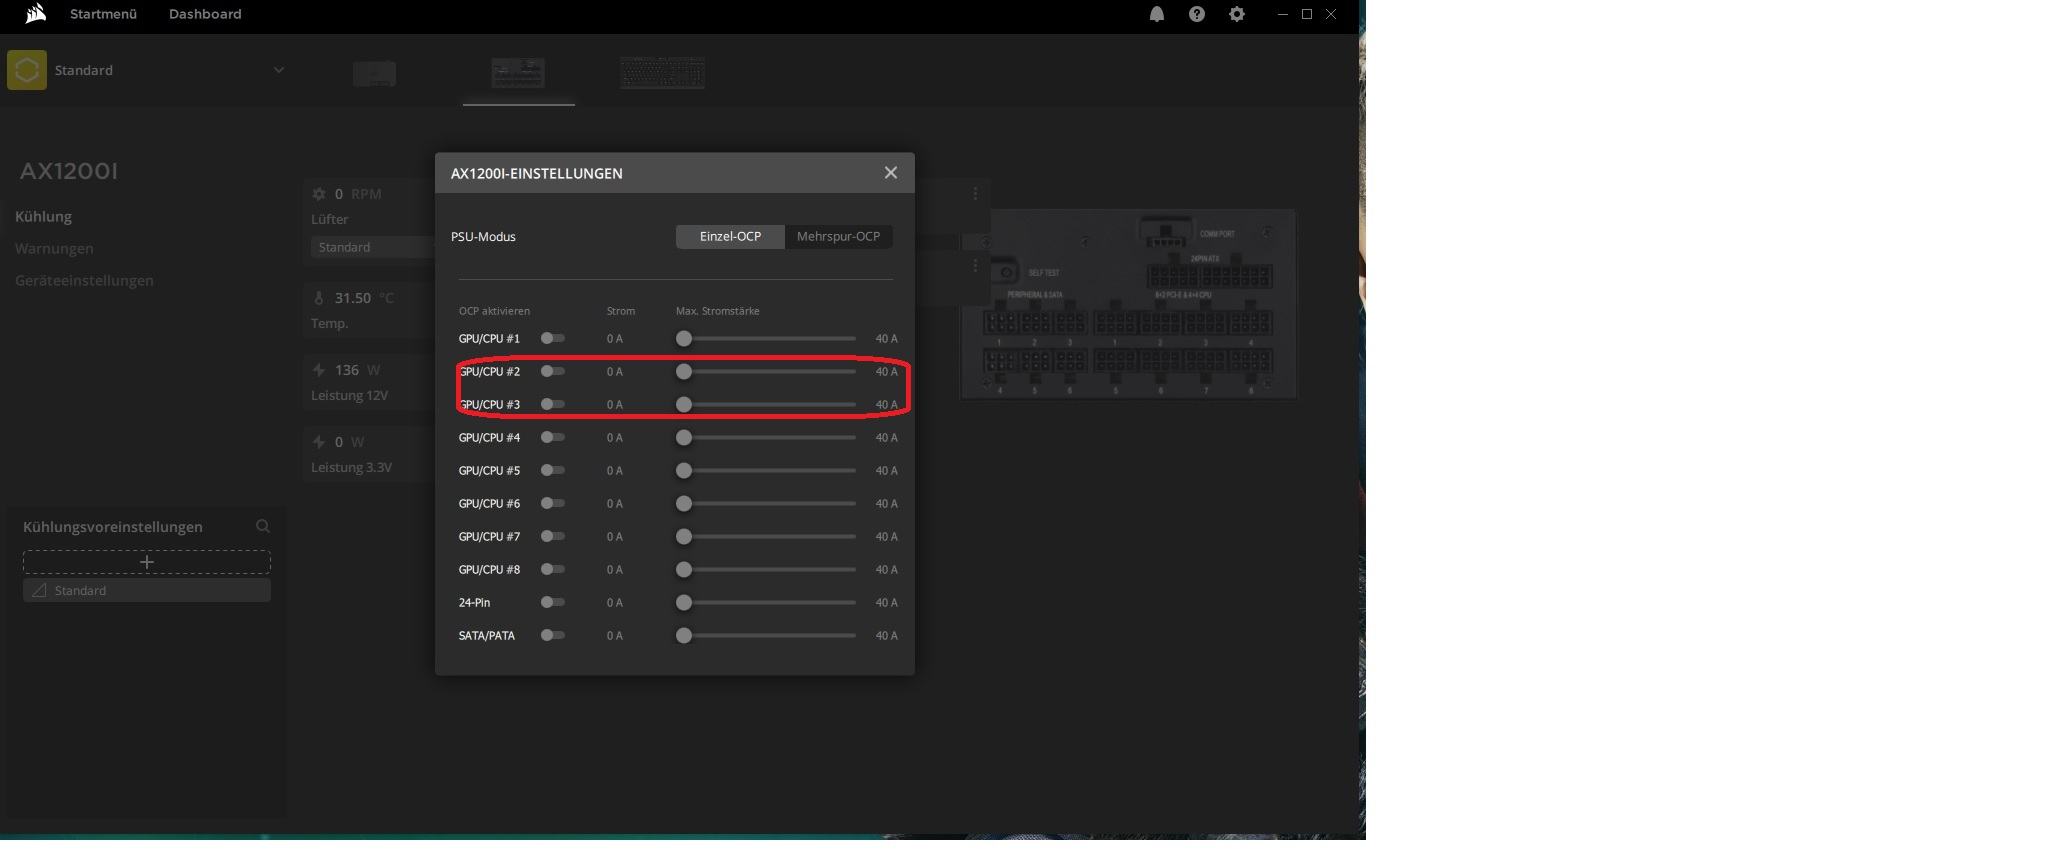
Task: Minimize the iCUE window
Action: point(1282,14)
